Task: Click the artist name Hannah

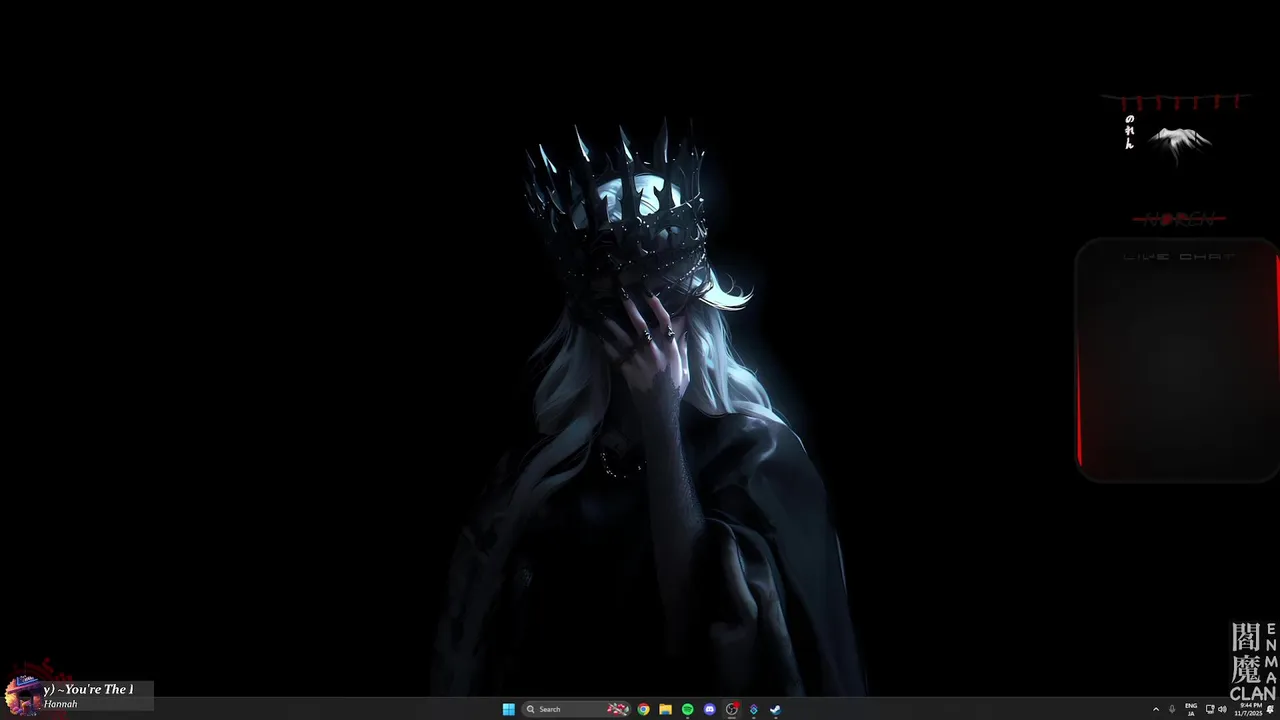Action: click(x=61, y=704)
